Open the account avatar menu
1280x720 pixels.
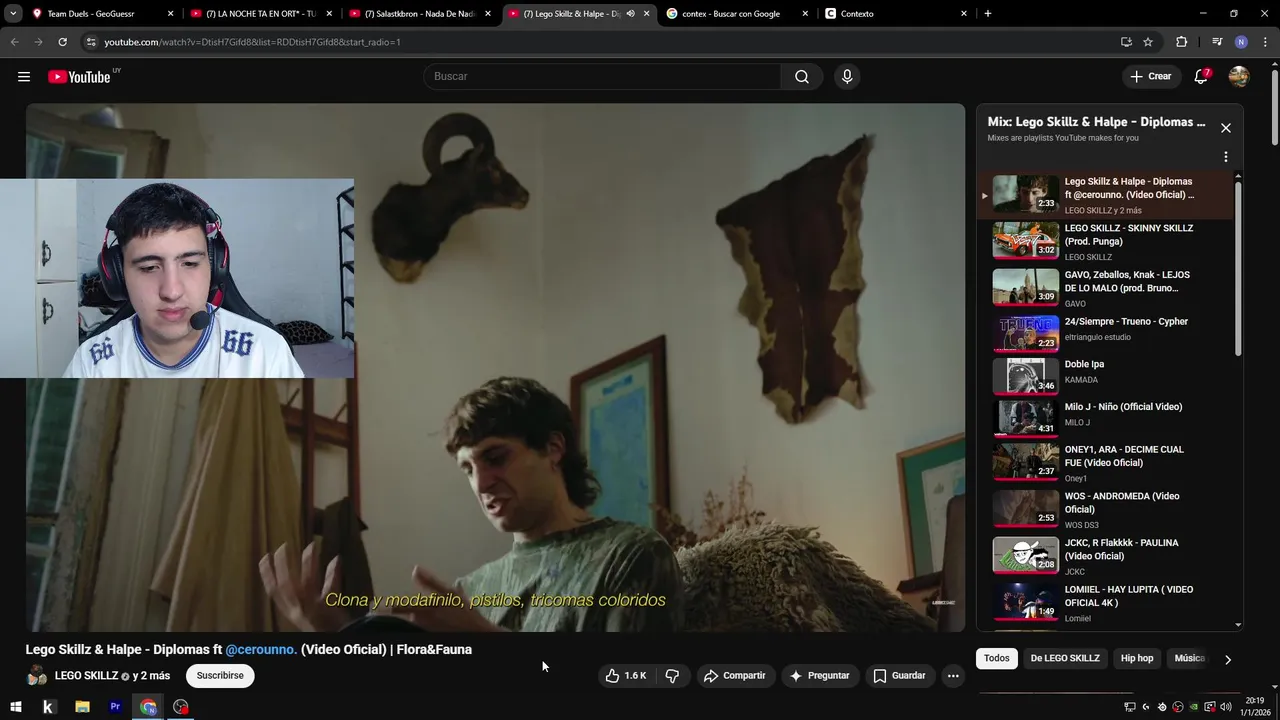(1239, 77)
